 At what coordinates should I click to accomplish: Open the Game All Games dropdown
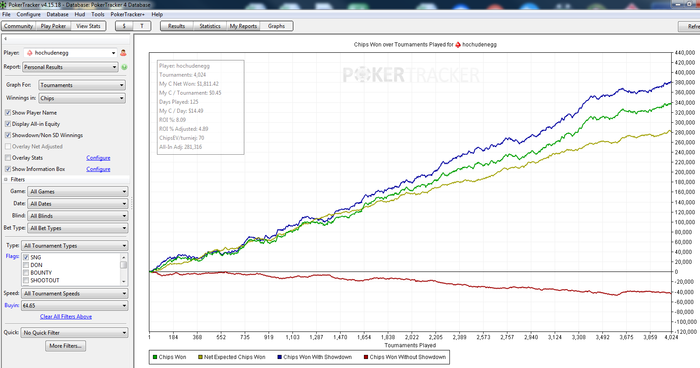tap(78, 192)
